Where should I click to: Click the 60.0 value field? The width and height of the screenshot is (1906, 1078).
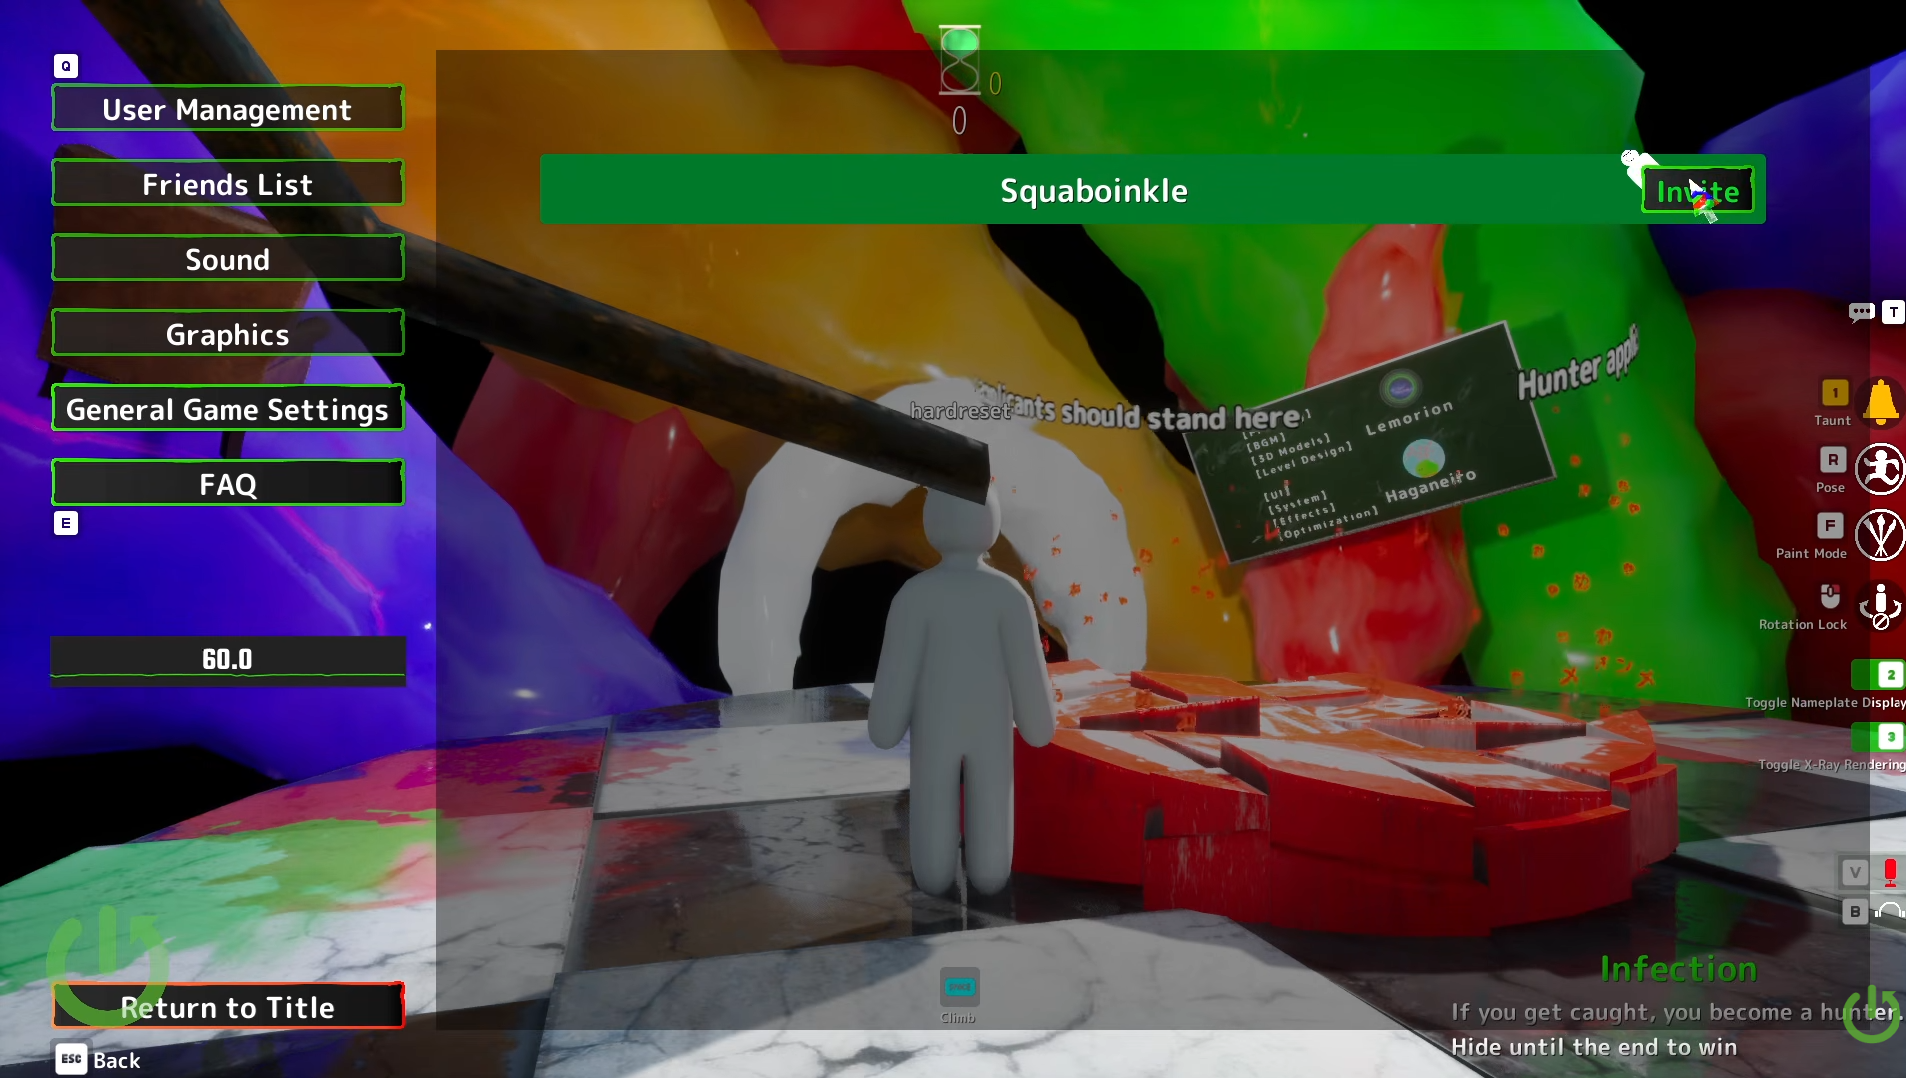pyautogui.click(x=228, y=659)
